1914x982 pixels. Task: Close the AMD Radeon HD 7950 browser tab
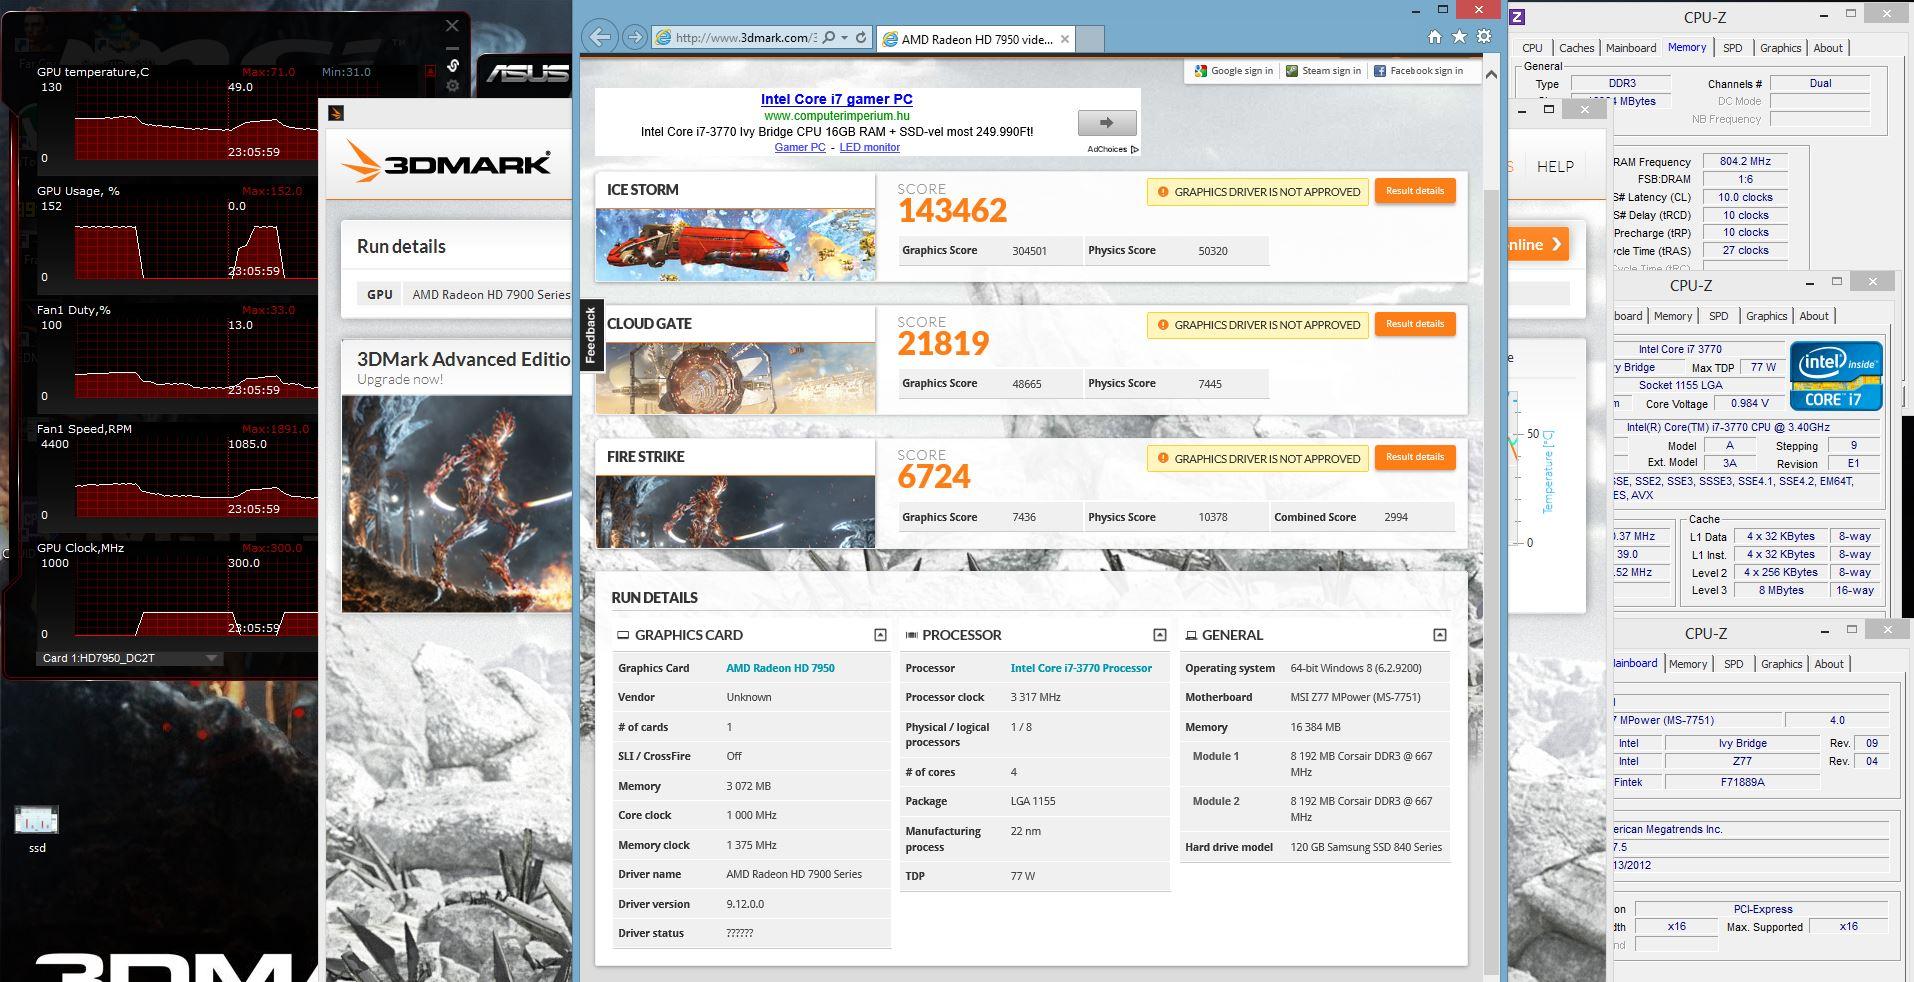[1065, 39]
